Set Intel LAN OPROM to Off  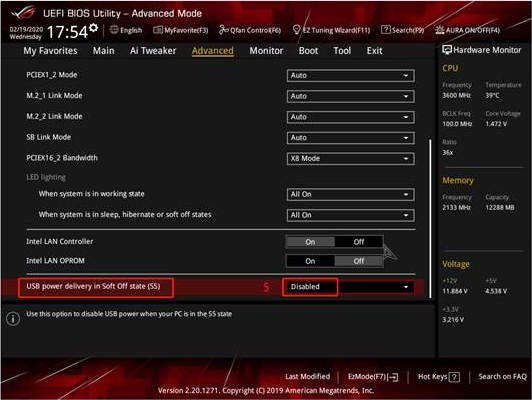pos(359,261)
